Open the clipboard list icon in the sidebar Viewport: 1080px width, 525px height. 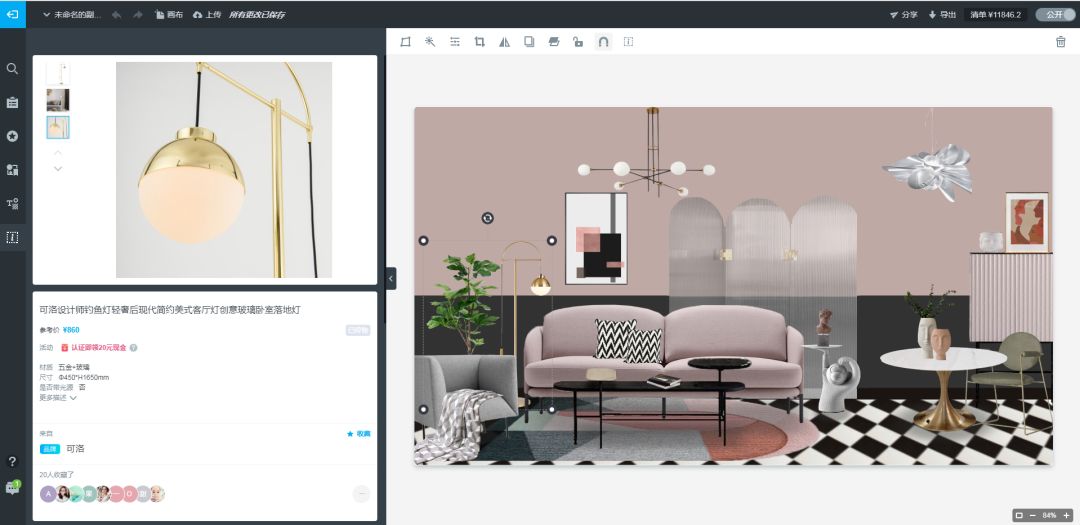coord(12,103)
